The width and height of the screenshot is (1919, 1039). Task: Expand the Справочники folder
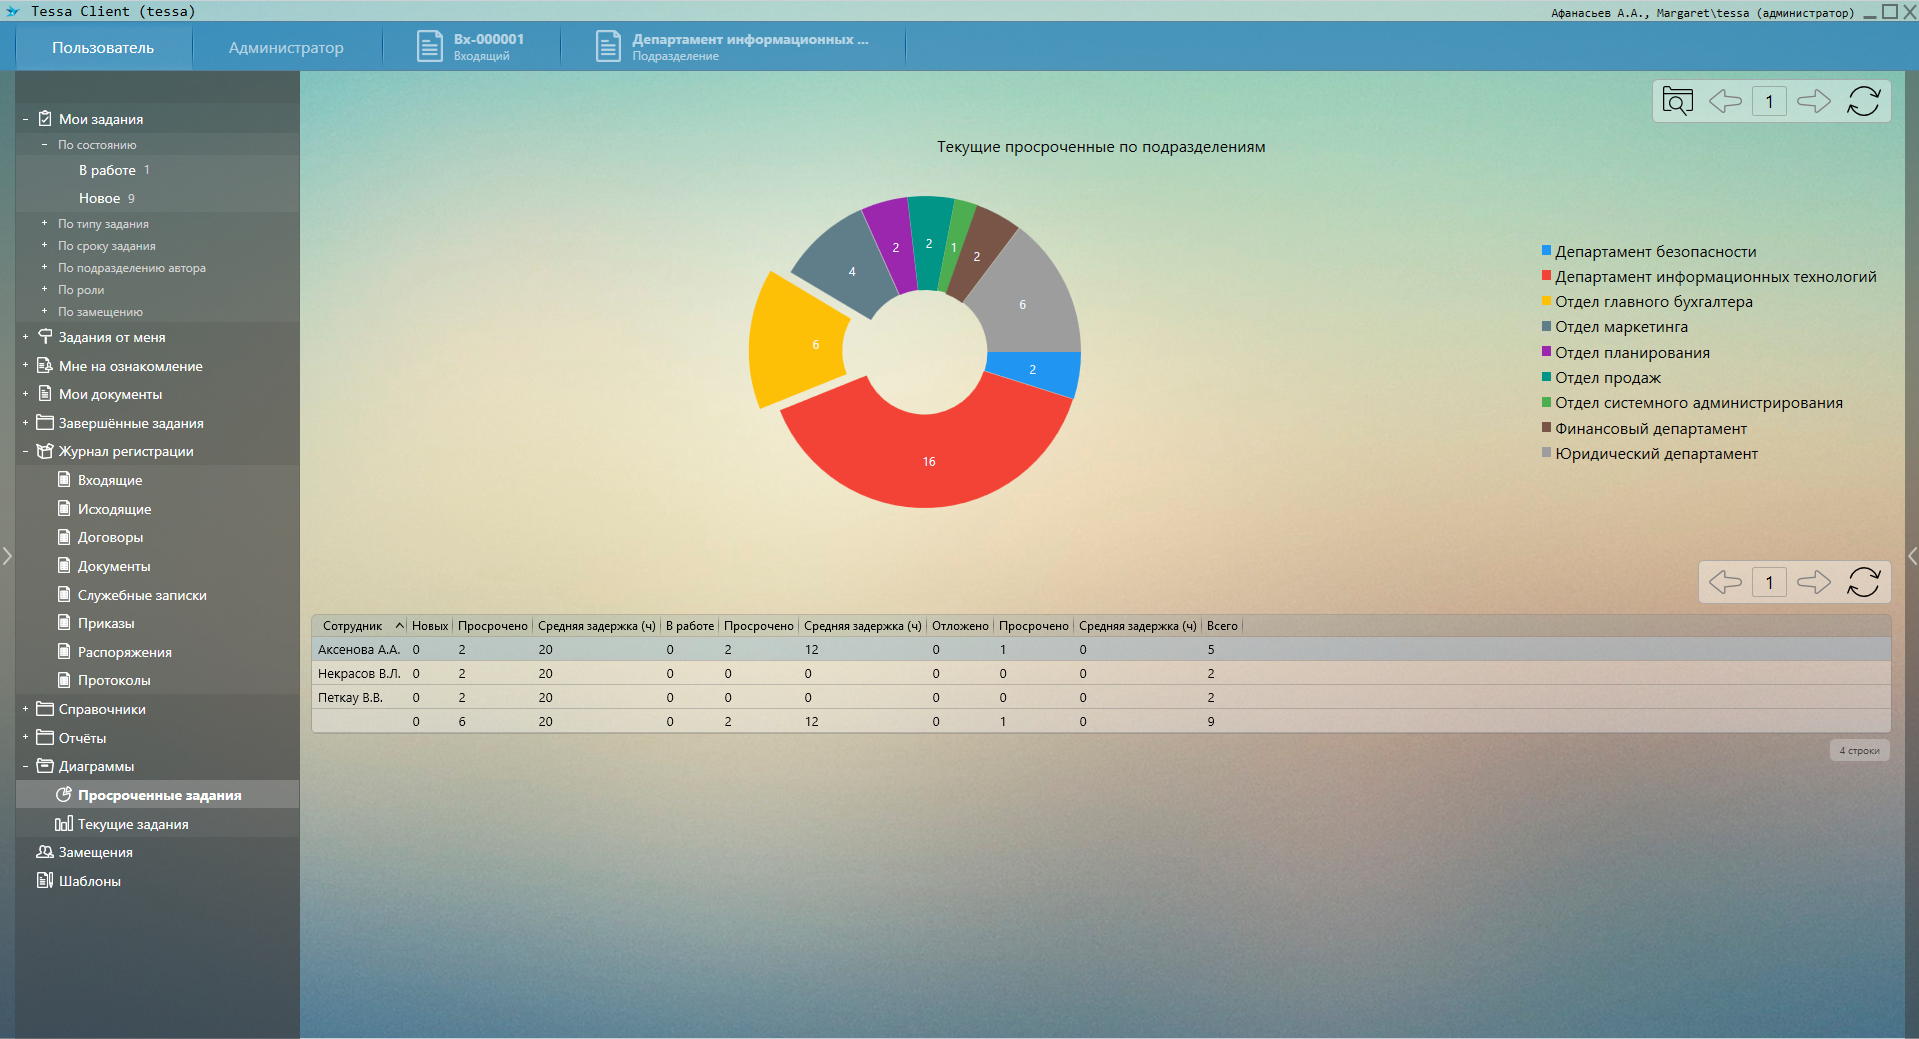point(25,709)
